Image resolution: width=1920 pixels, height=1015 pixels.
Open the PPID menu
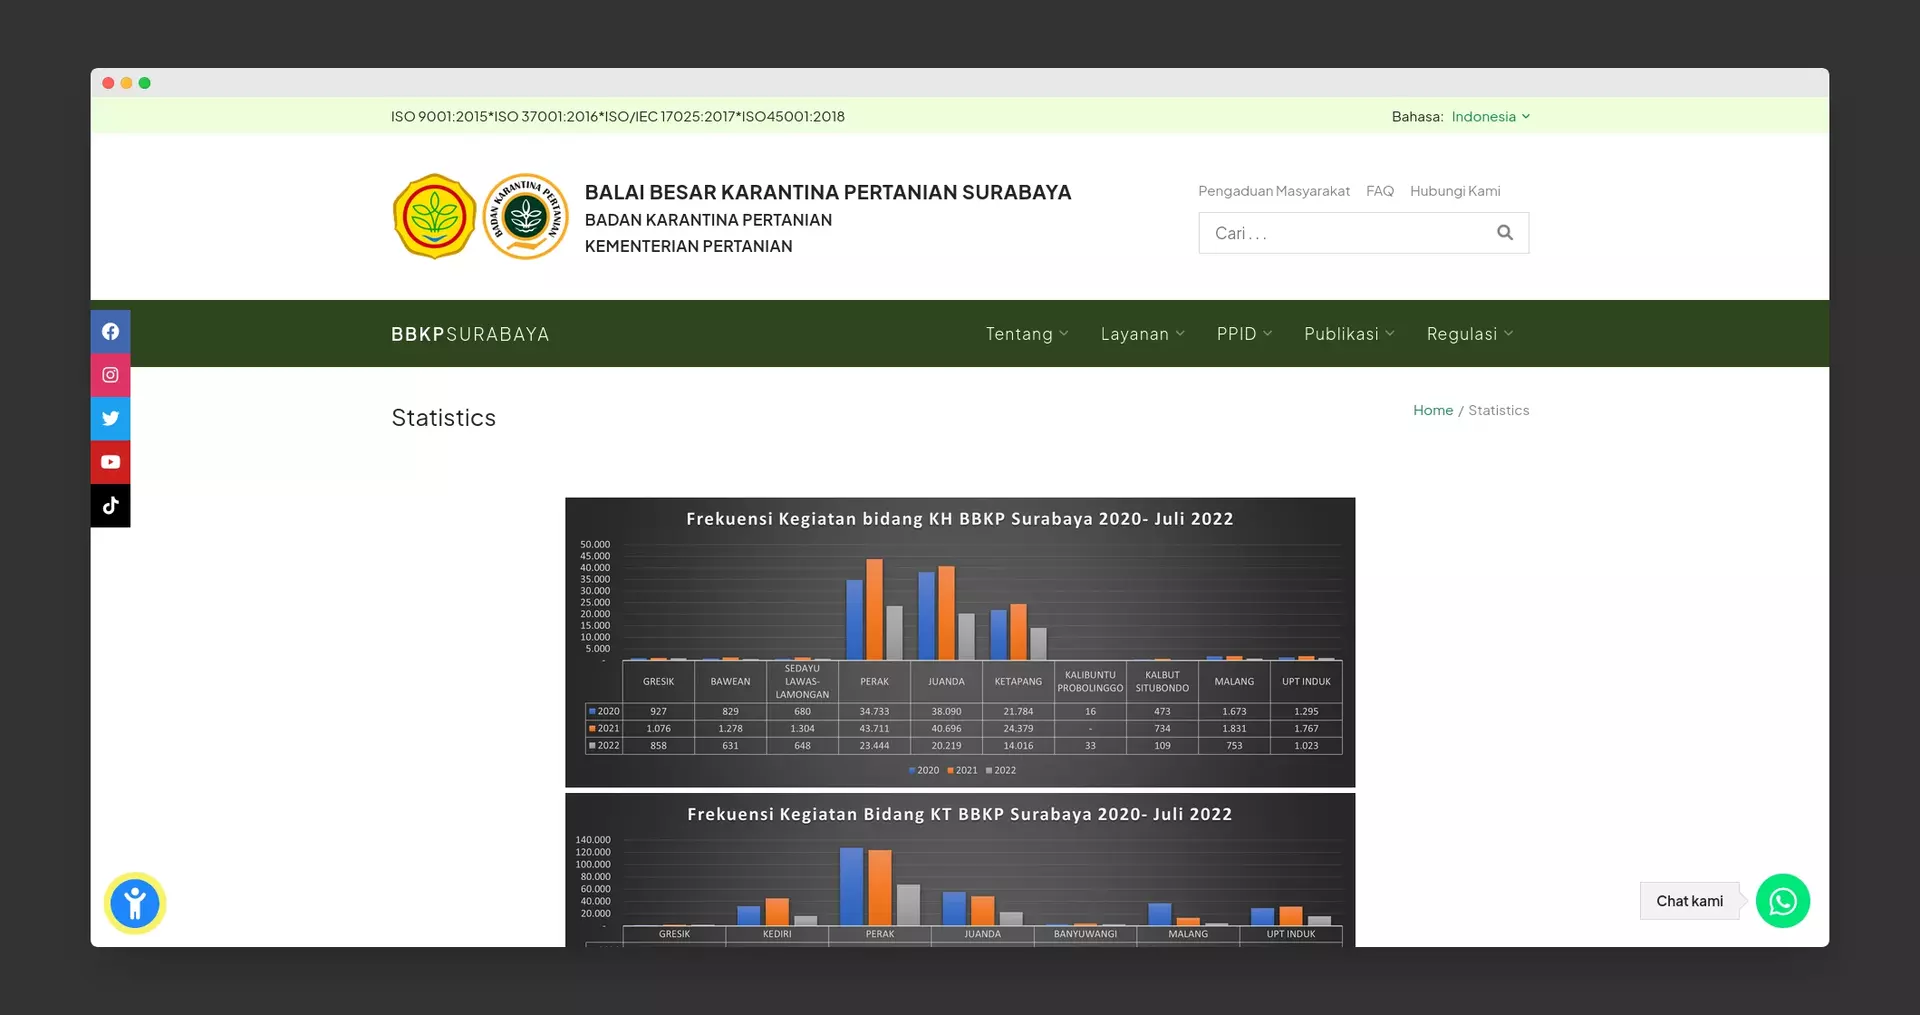(1244, 334)
